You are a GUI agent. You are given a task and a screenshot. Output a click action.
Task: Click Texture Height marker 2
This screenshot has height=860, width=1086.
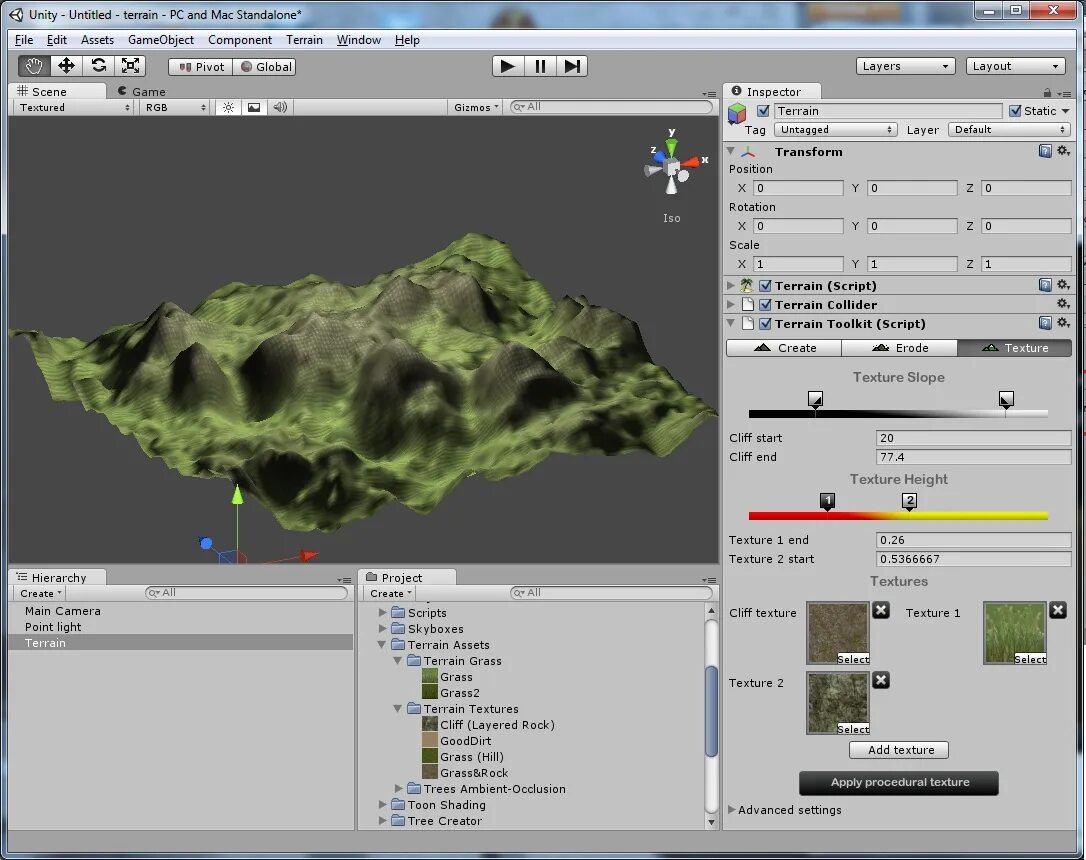click(x=909, y=501)
